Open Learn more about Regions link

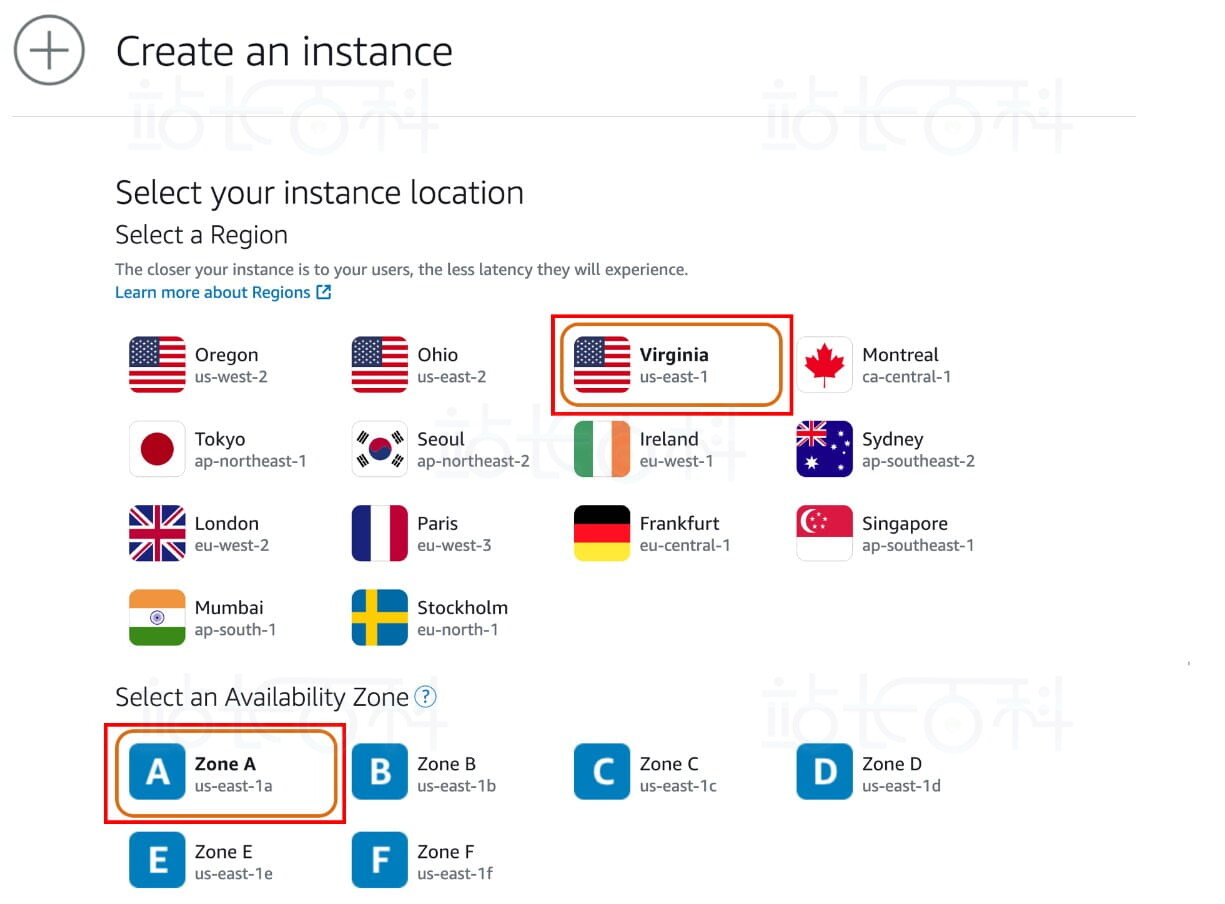pos(222,292)
